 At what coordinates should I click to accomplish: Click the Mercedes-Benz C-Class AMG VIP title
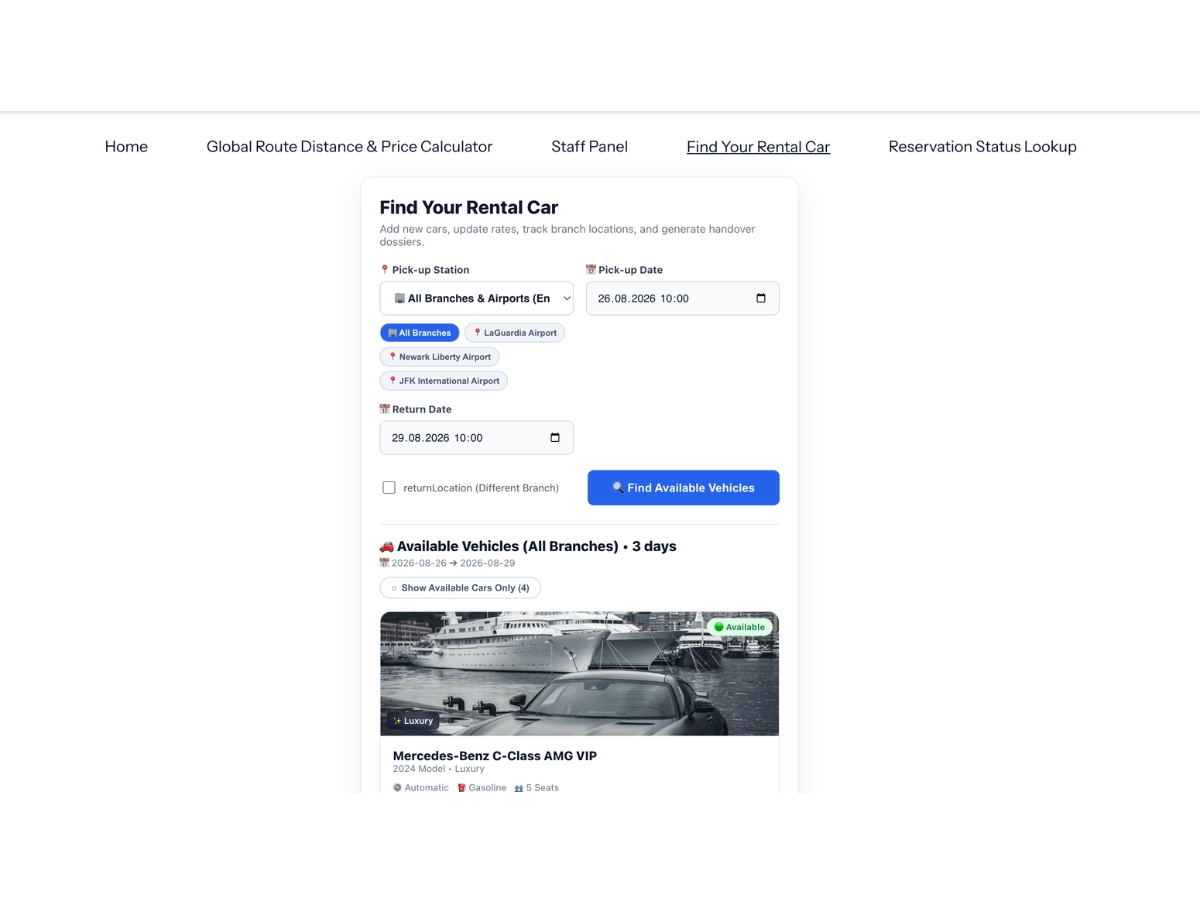(495, 756)
